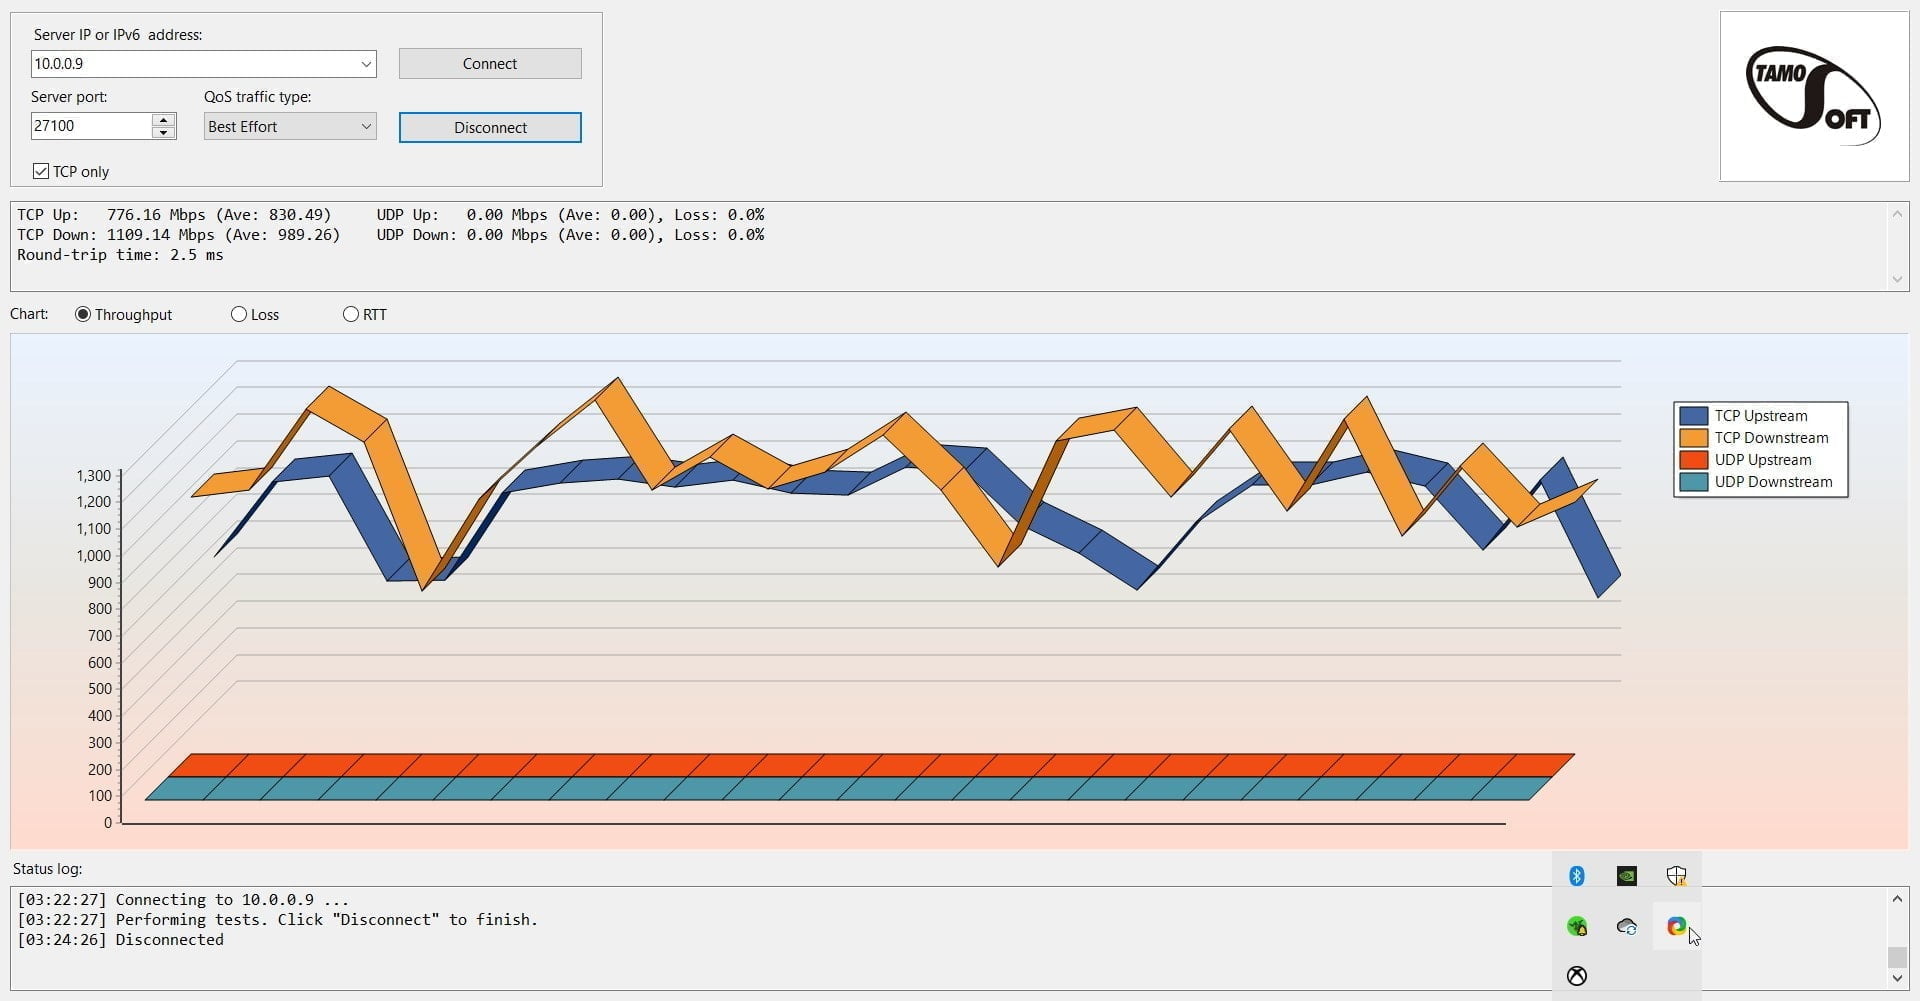Image resolution: width=1920 pixels, height=1001 pixels.
Task: Open the QoS traffic type dropdown
Action: (x=366, y=127)
